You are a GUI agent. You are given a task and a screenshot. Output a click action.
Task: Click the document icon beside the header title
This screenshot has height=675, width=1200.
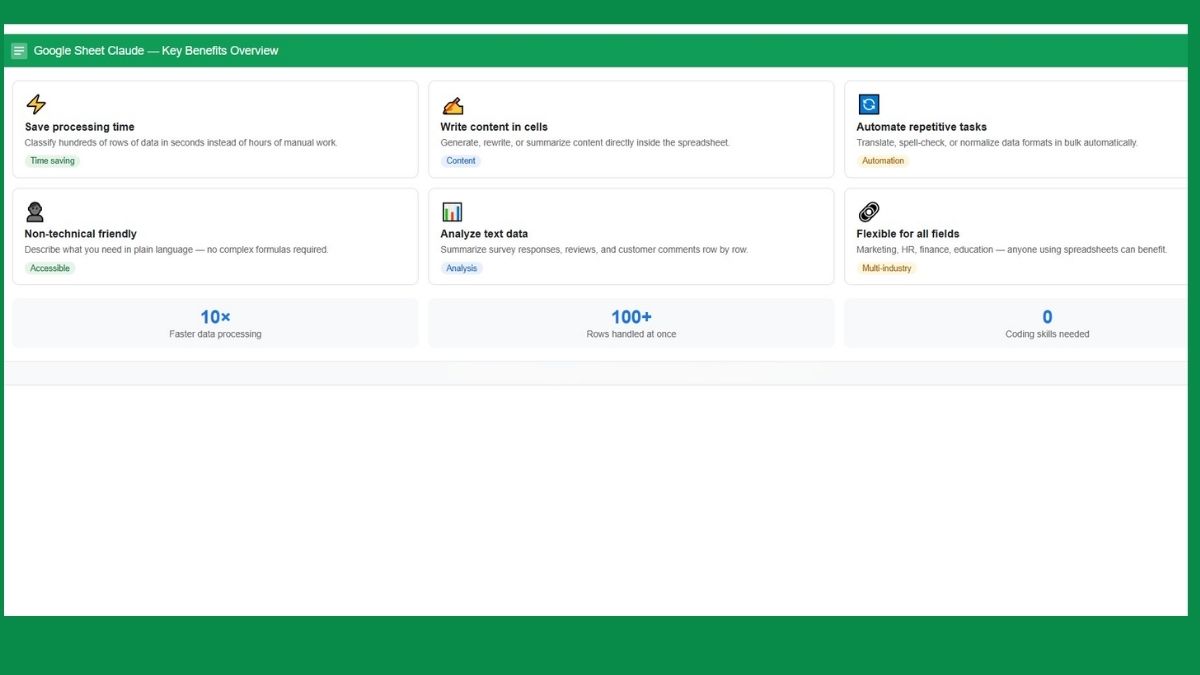coord(19,51)
